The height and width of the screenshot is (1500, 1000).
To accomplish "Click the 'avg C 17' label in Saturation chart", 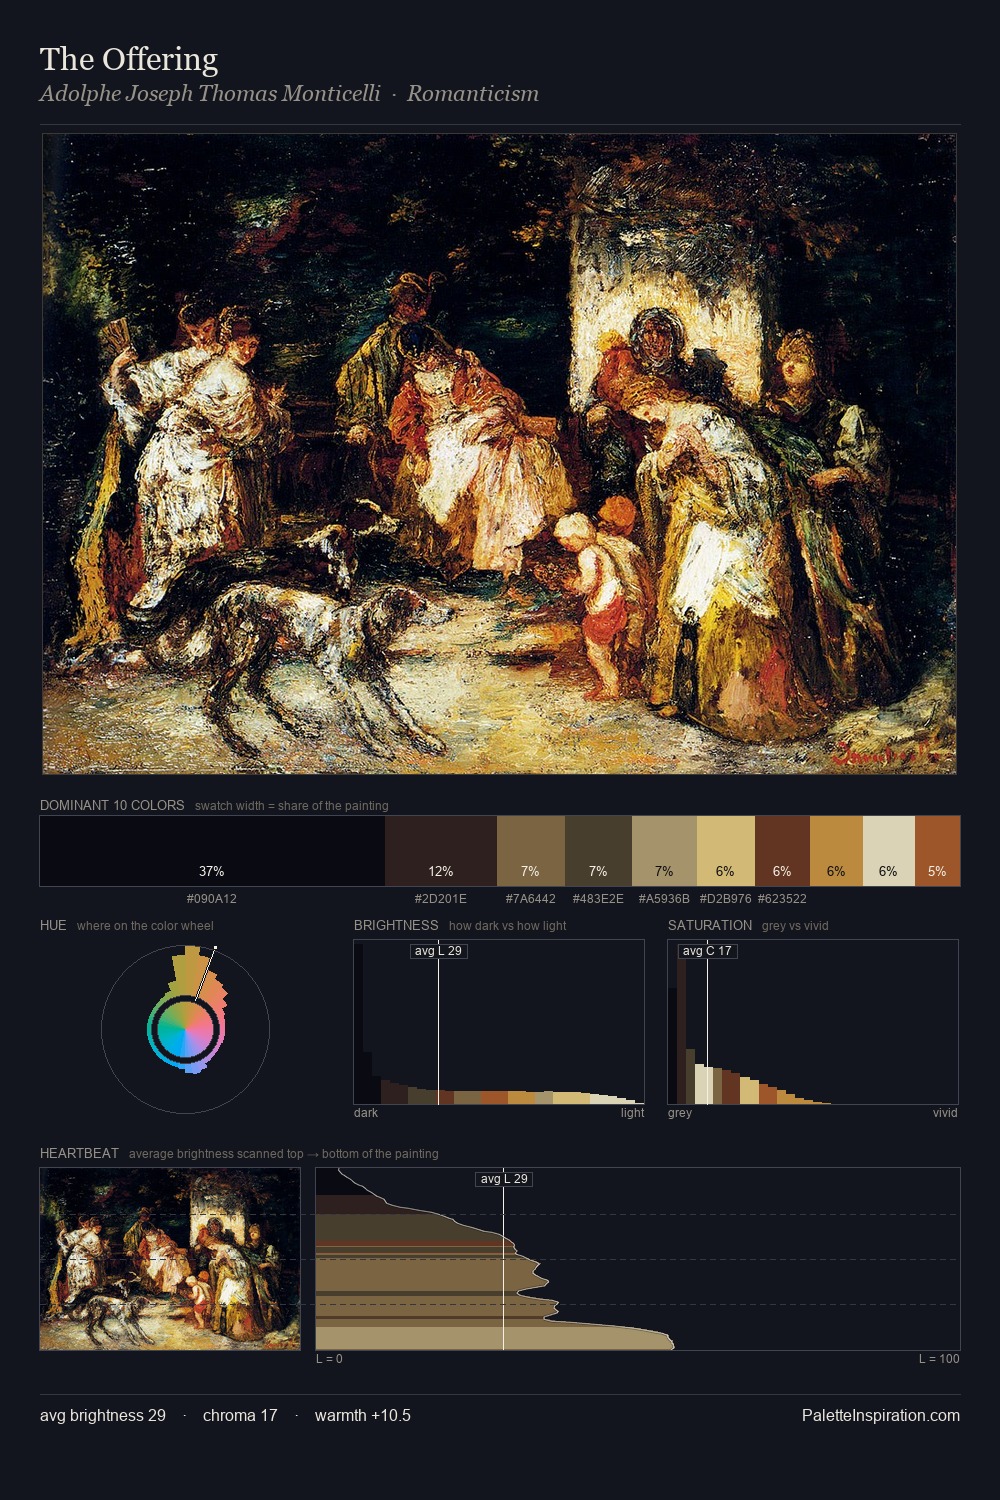I will pos(707,951).
